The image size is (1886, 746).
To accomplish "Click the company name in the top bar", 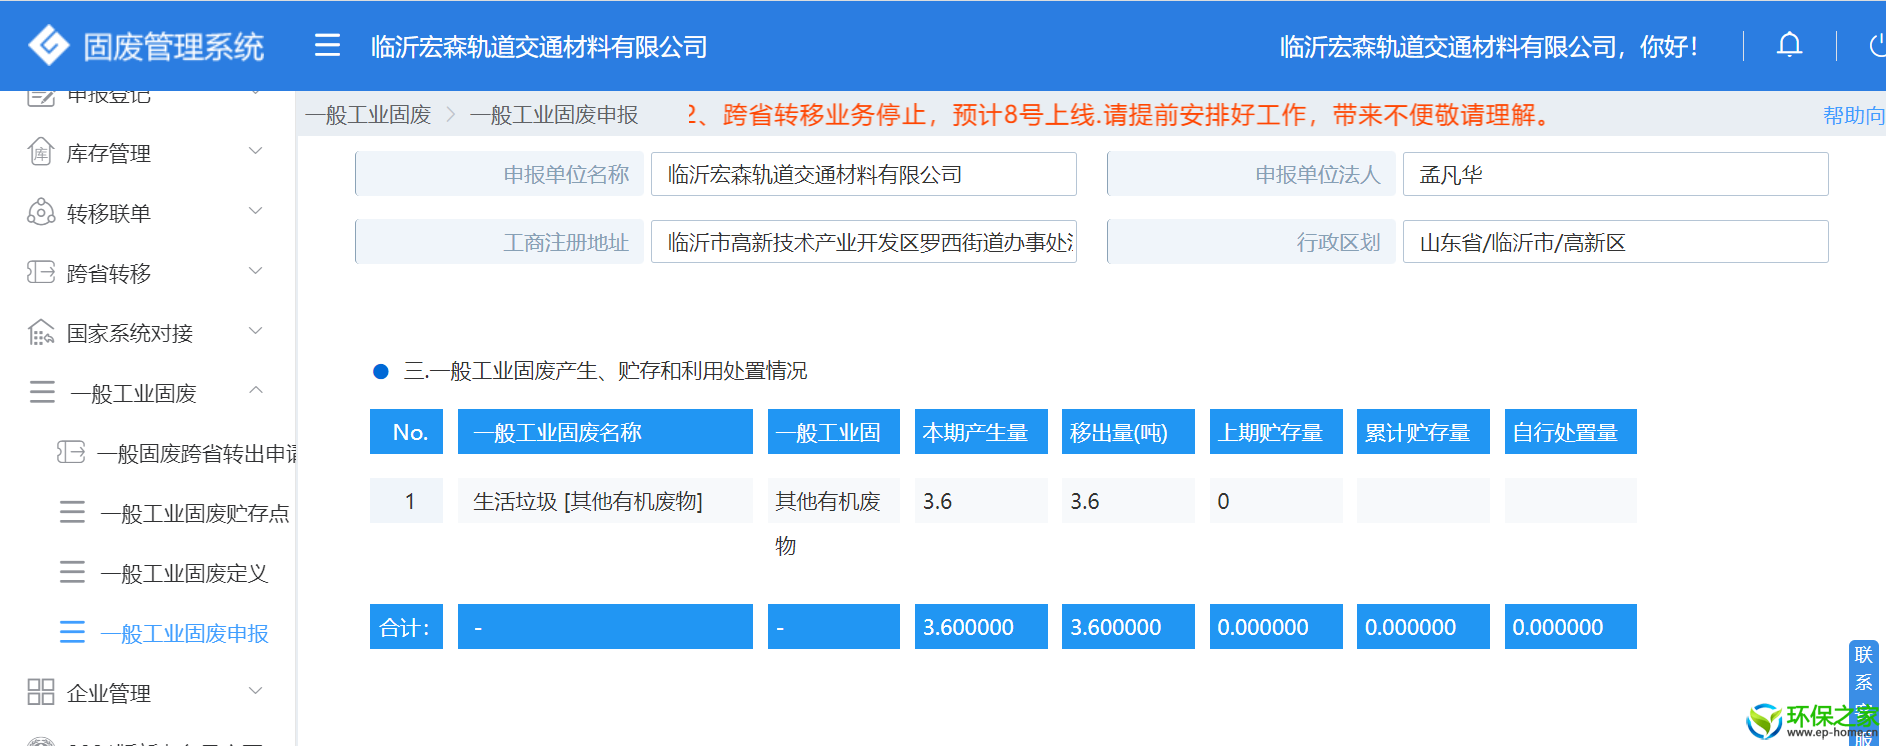I will [x=539, y=47].
